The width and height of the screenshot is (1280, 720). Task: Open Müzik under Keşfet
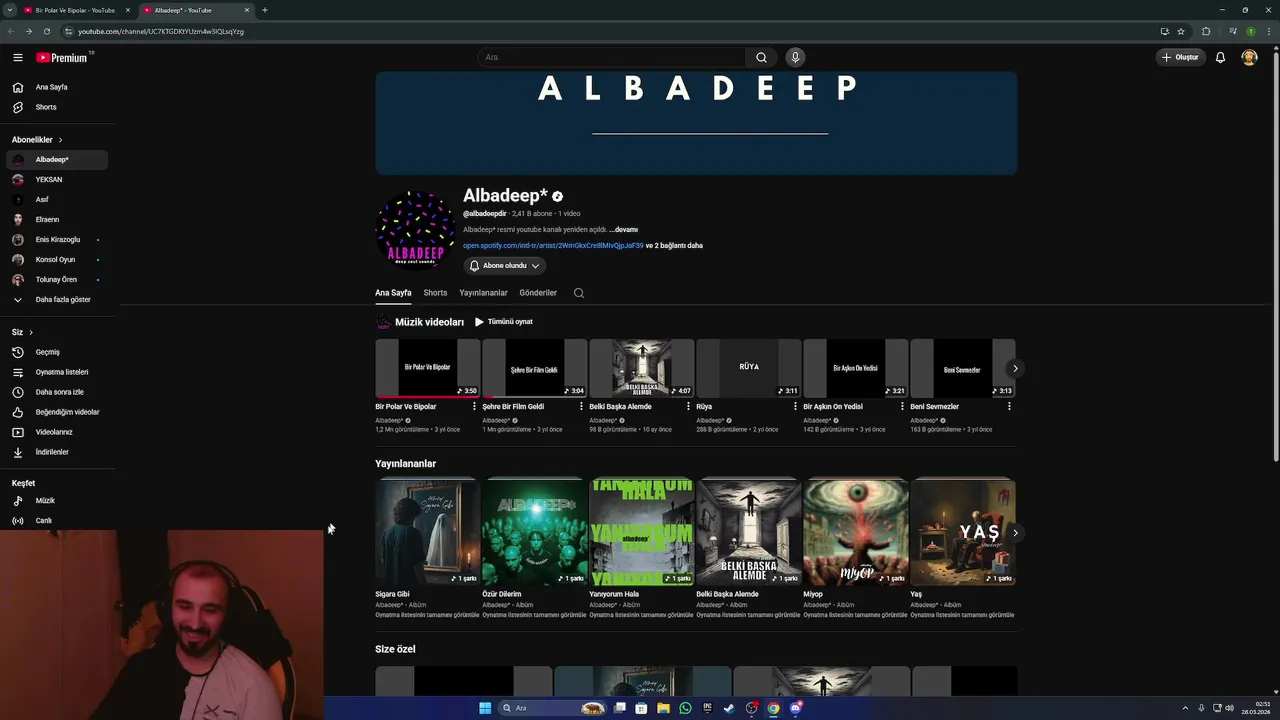[57, 500]
